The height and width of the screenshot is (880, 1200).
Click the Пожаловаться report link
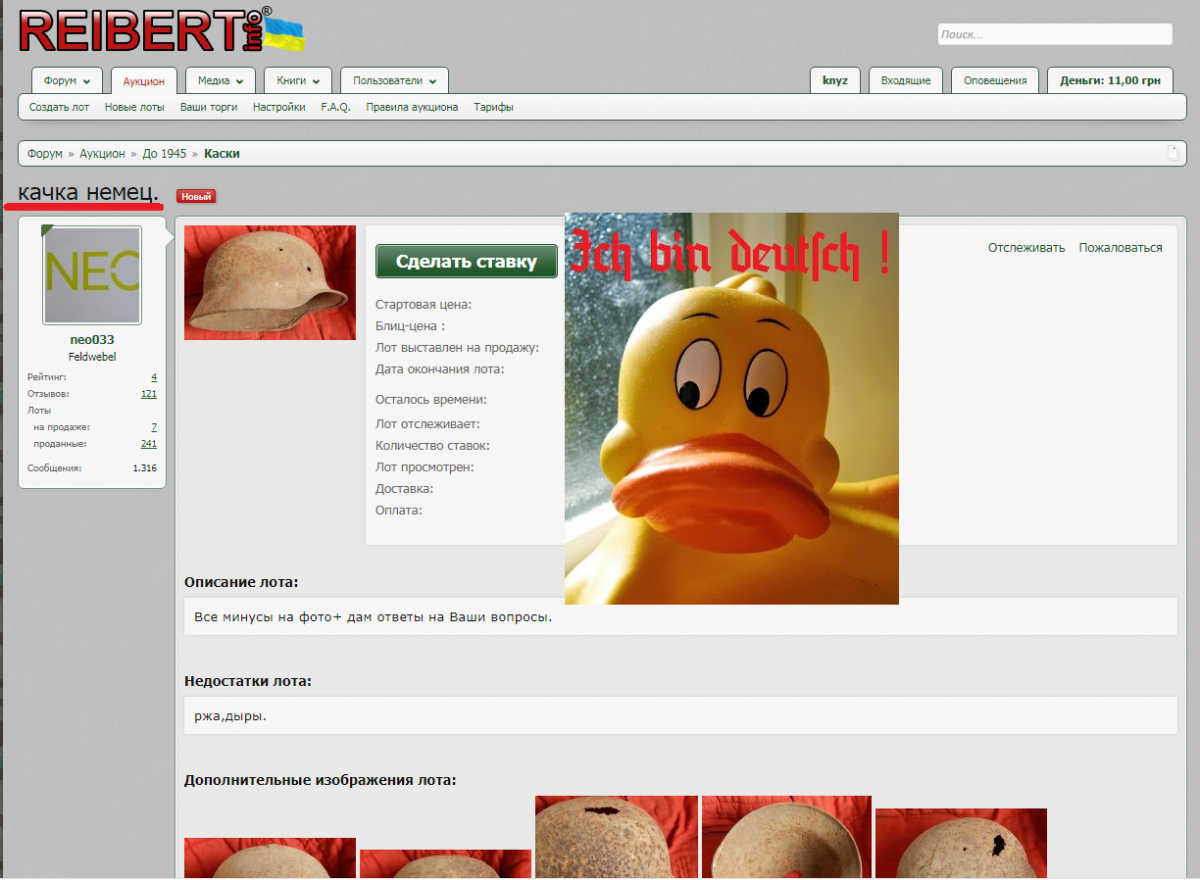pos(1121,248)
